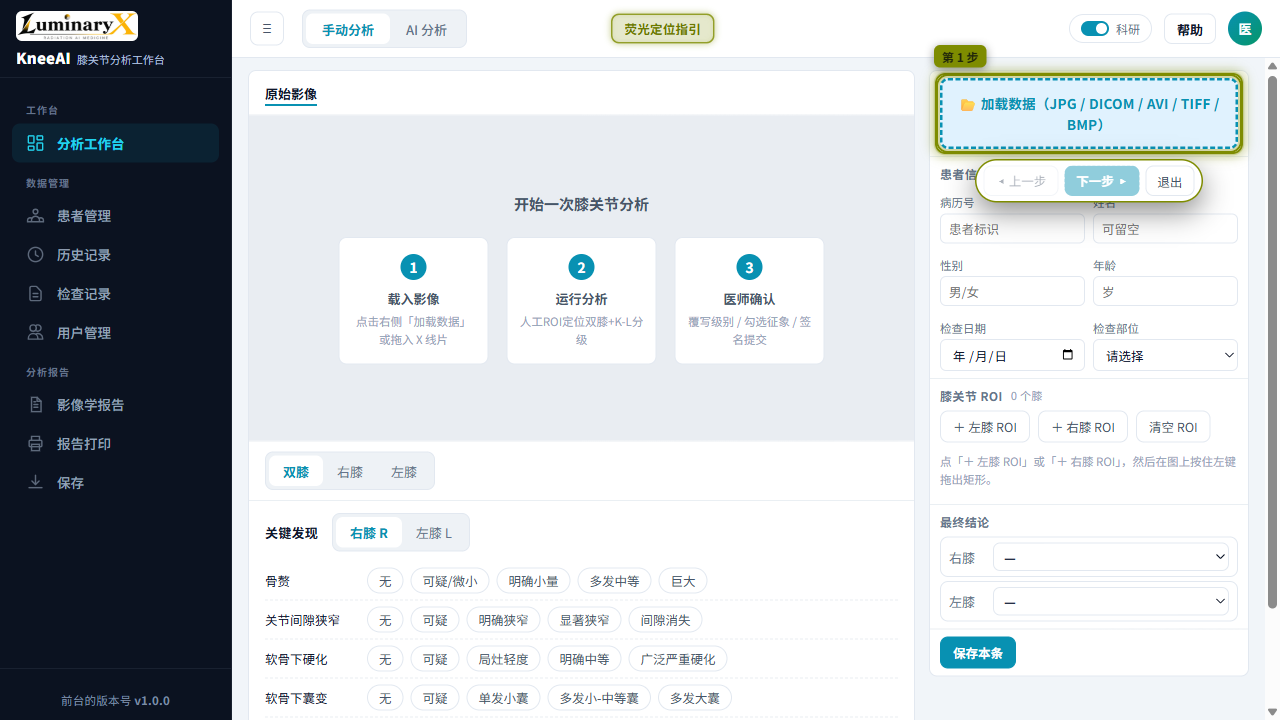
Task: Open the 右膝 final conclusion dropdown
Action: pos(1111,557)
